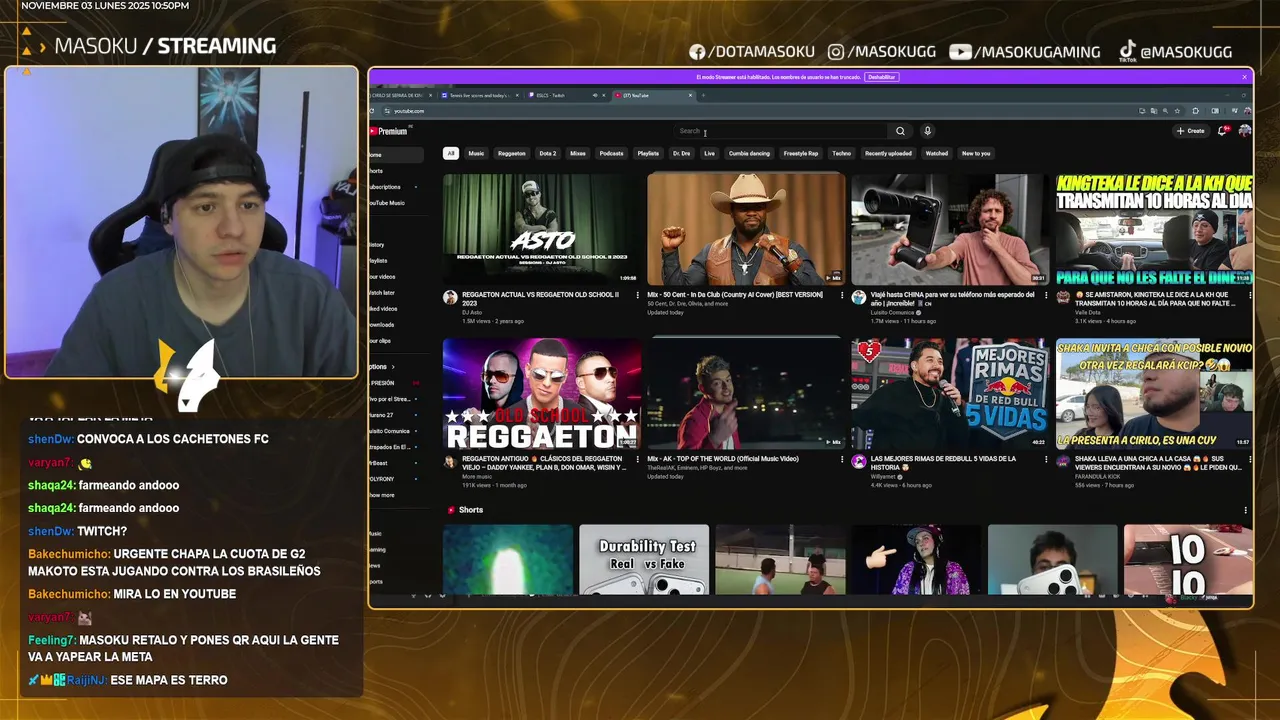The image size is (1280, 720).
Task: Open the 50 Cent cowboy mix thumbnail
Action: click(x=745, y=229)
